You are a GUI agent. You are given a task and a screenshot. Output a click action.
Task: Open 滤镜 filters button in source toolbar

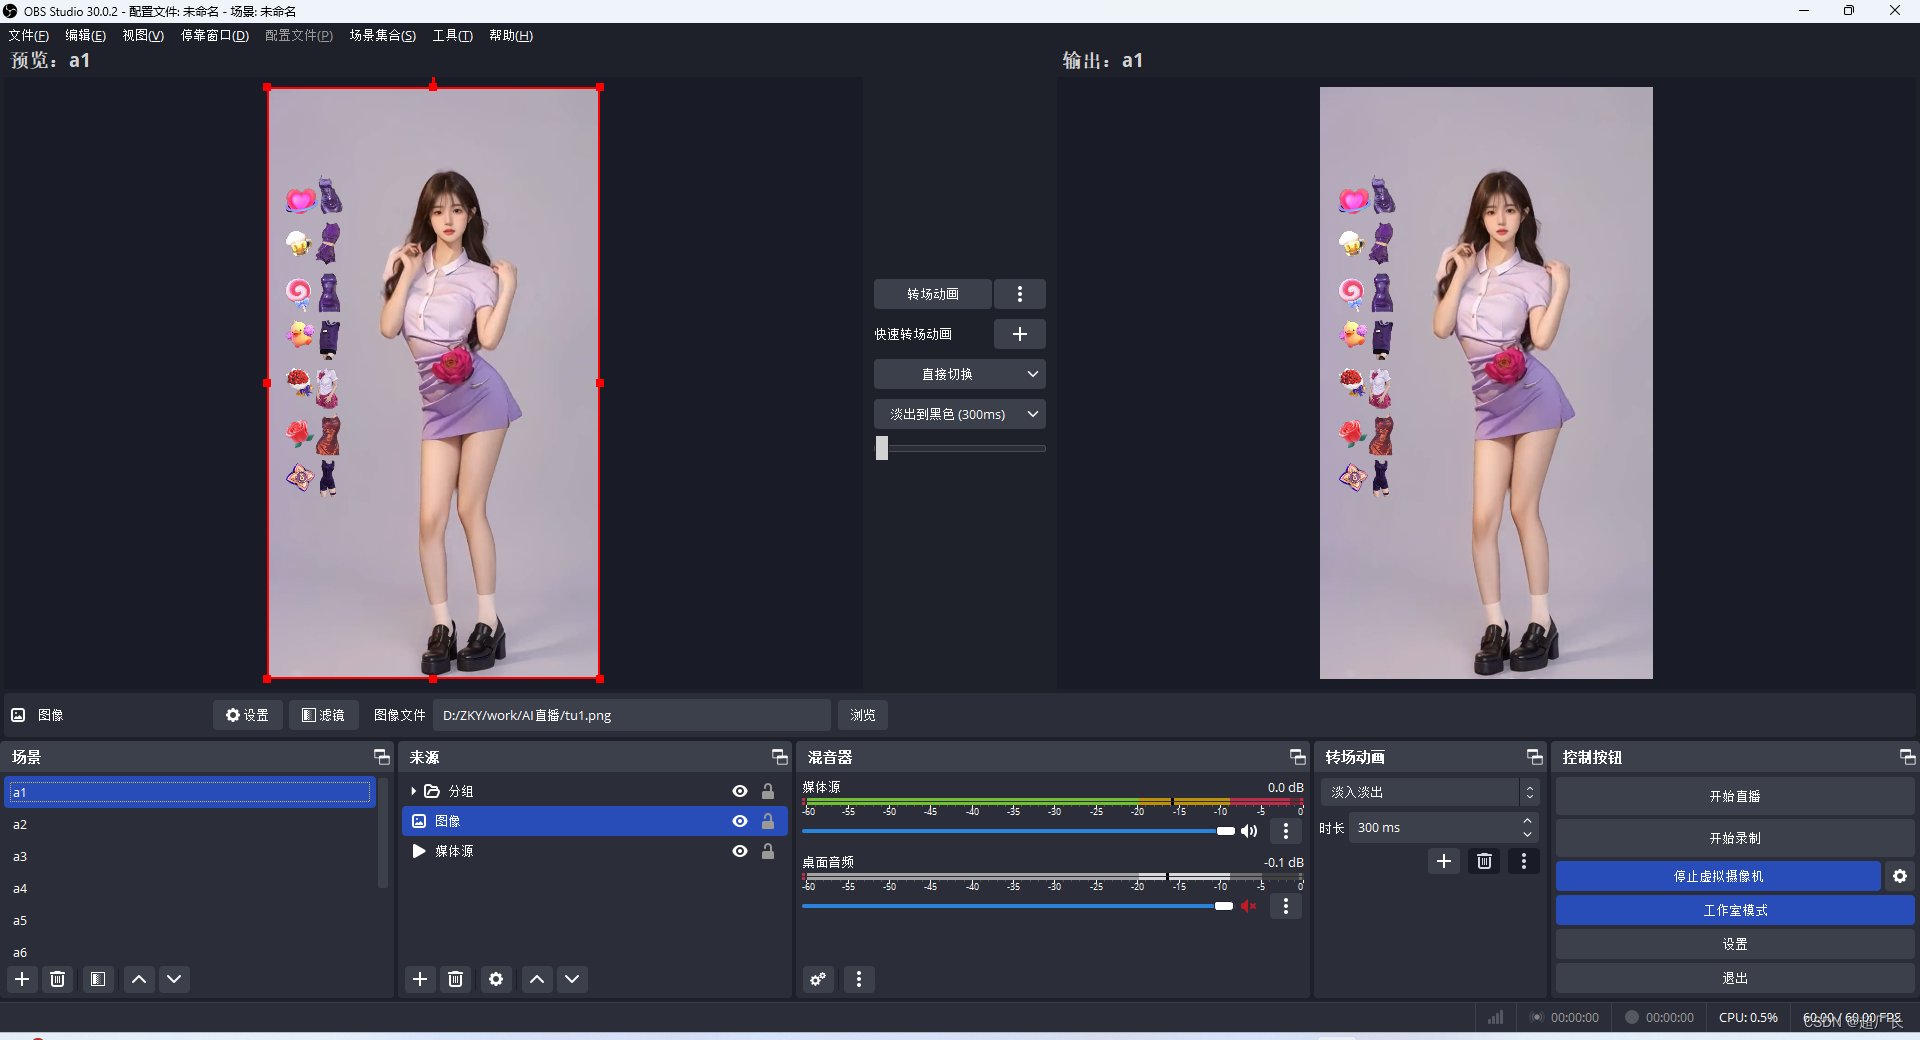pos(324,715)
